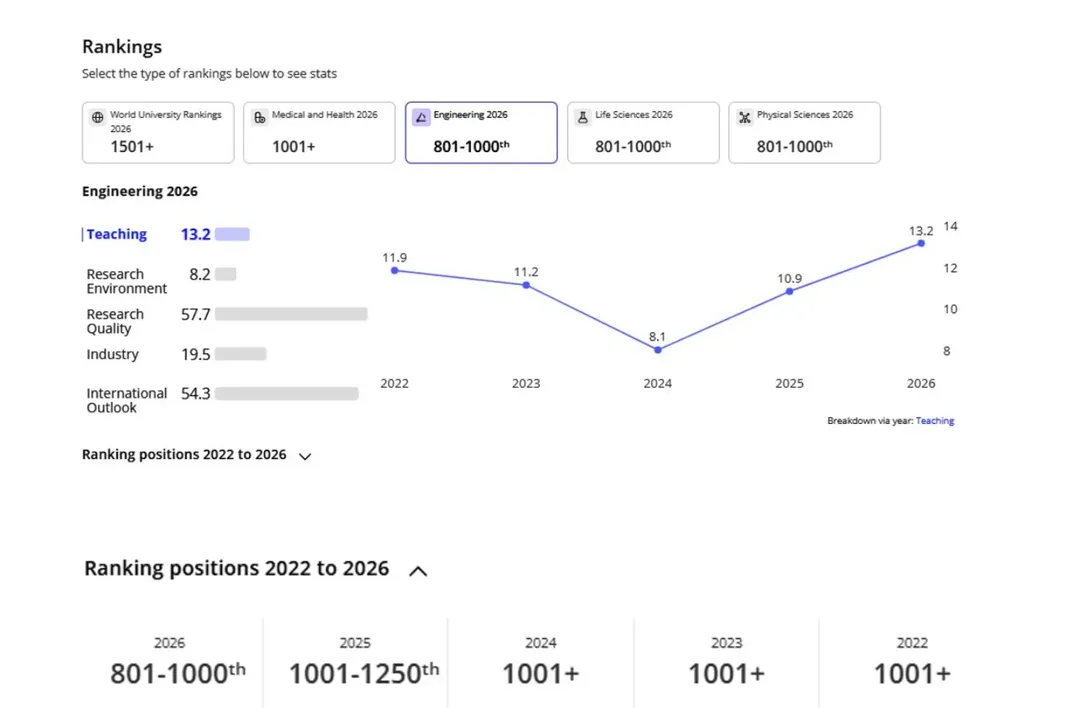Select the Industry score row
1080x708 pixels.
[x=113, y=354]
